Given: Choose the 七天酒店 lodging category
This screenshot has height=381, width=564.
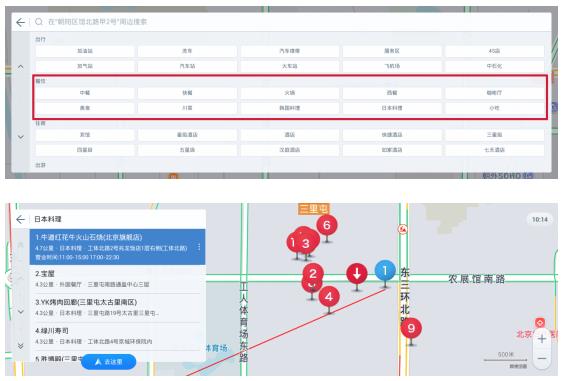Looking at the screenshot, I should coord(494,150).
